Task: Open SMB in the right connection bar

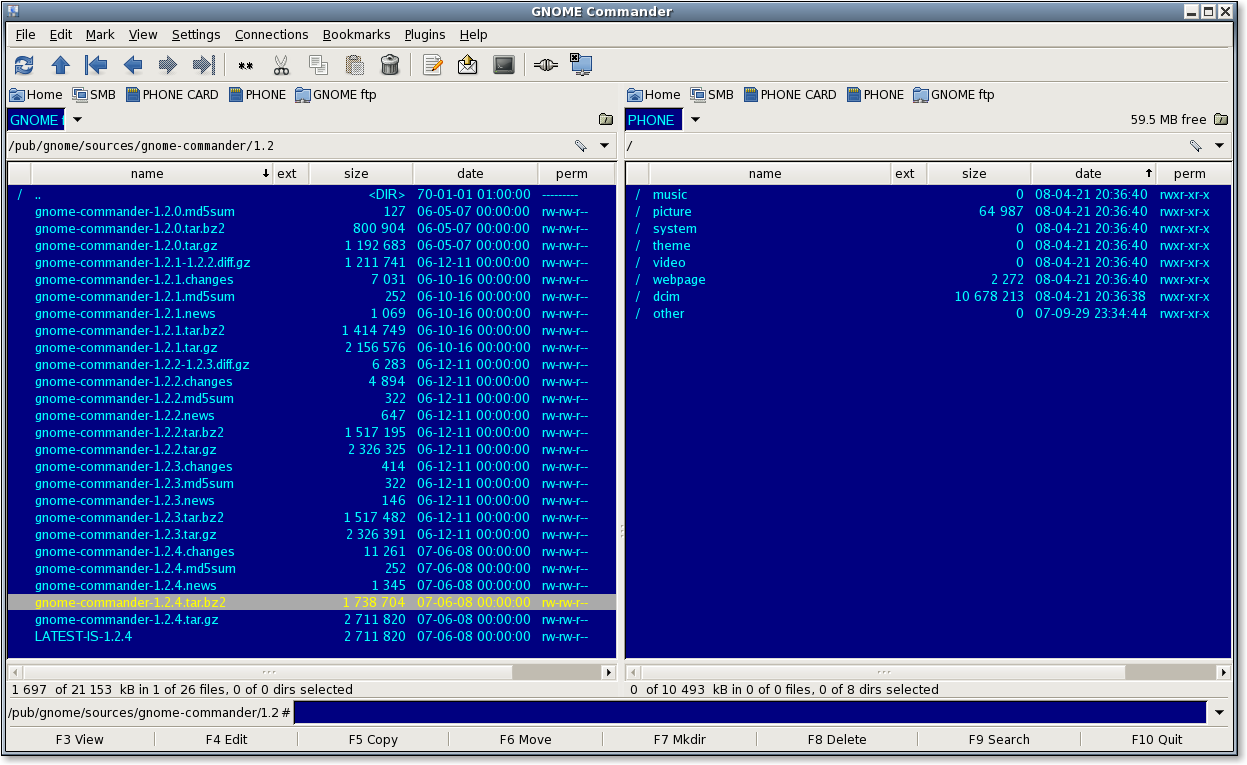Action: tap(712, 95)
